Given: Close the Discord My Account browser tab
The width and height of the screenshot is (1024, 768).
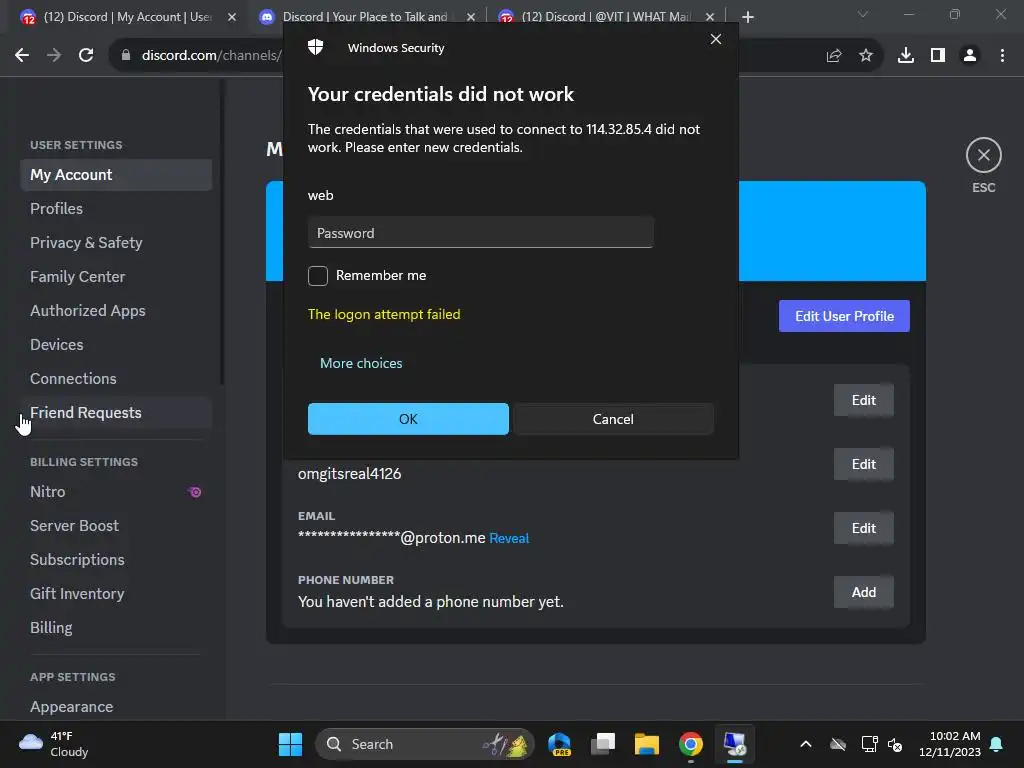Looking at the screenshot, I should point(232,17).
